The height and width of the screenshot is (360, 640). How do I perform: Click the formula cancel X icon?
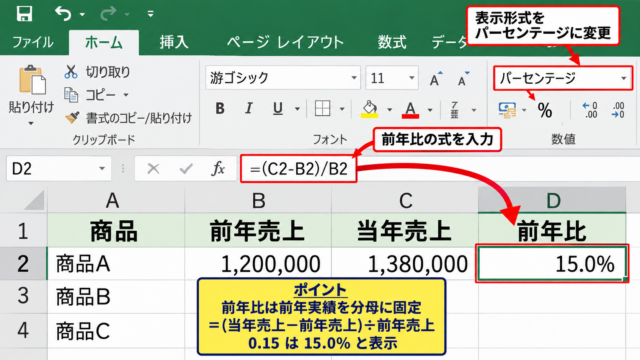click(x=153, y=168)
